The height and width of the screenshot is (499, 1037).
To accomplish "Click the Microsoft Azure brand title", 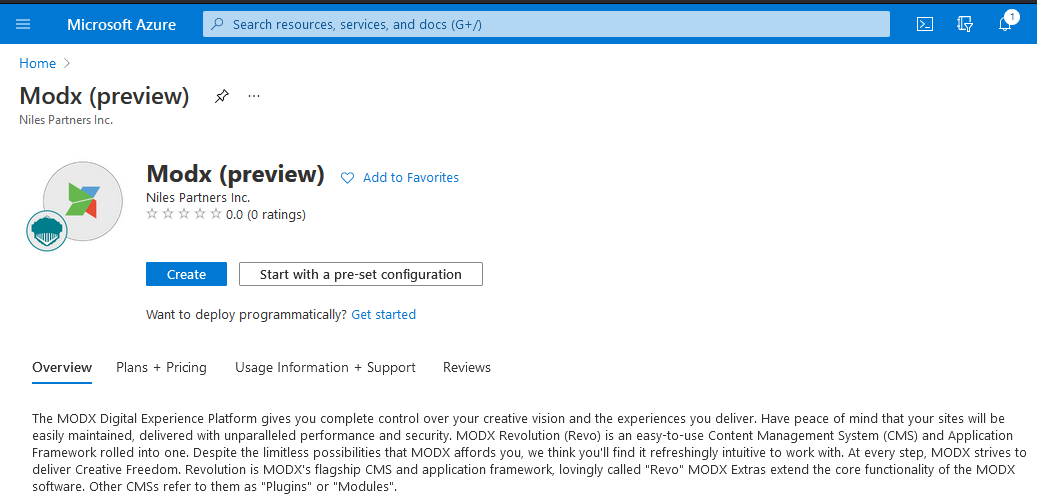I will pyautogui.click(x=121, y=24).
